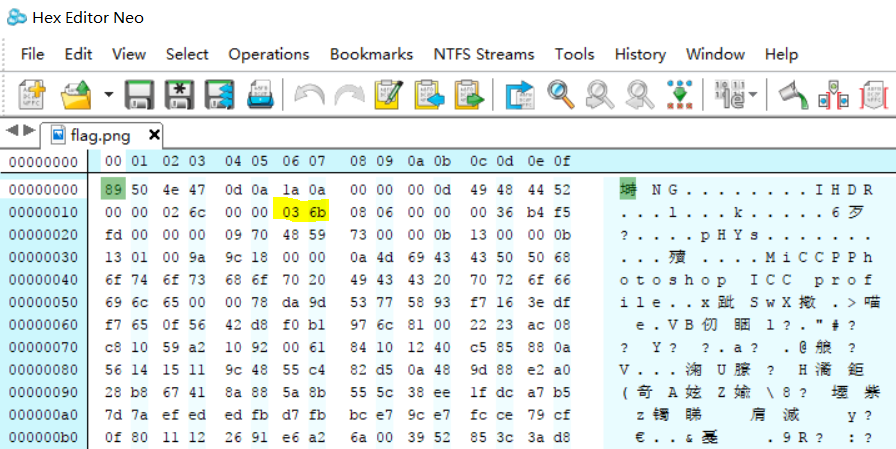This screenshot has width=896, height=449.
Task: Open the Tools menu
Action: tap(575, 54)
